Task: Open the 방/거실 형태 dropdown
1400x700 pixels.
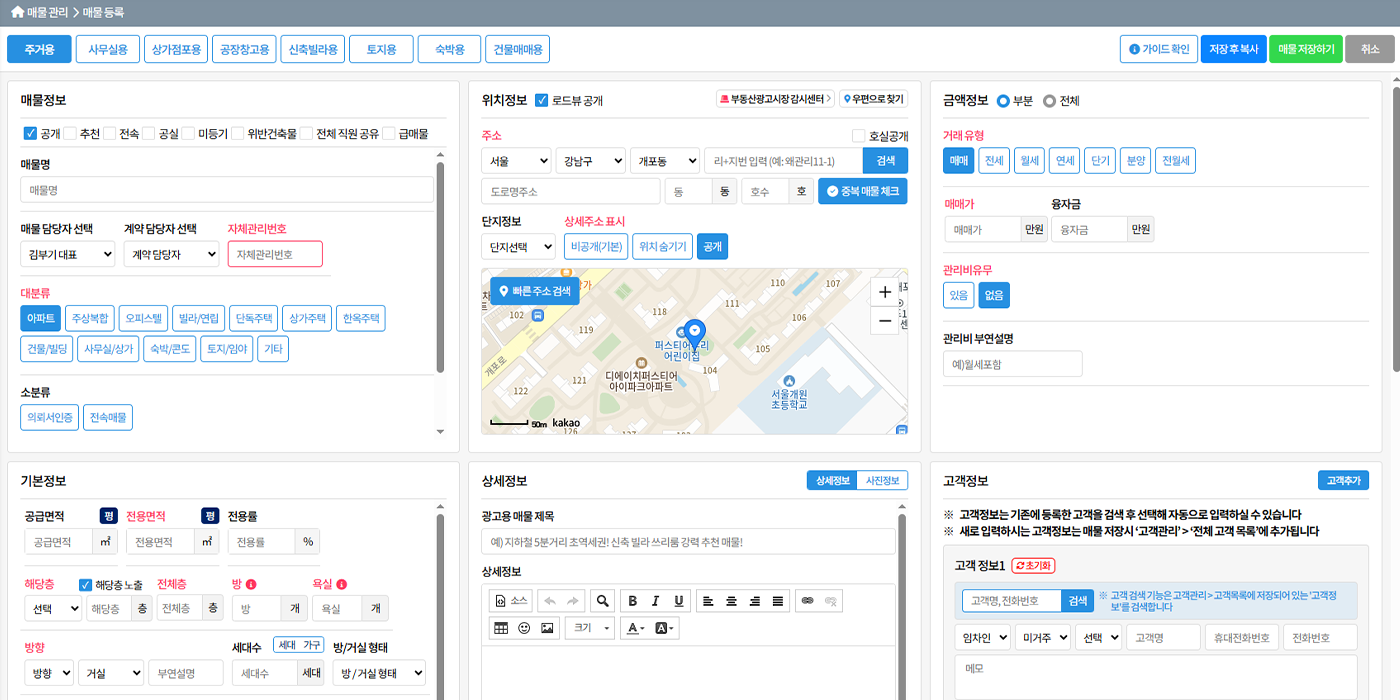Action: [379, 673]
